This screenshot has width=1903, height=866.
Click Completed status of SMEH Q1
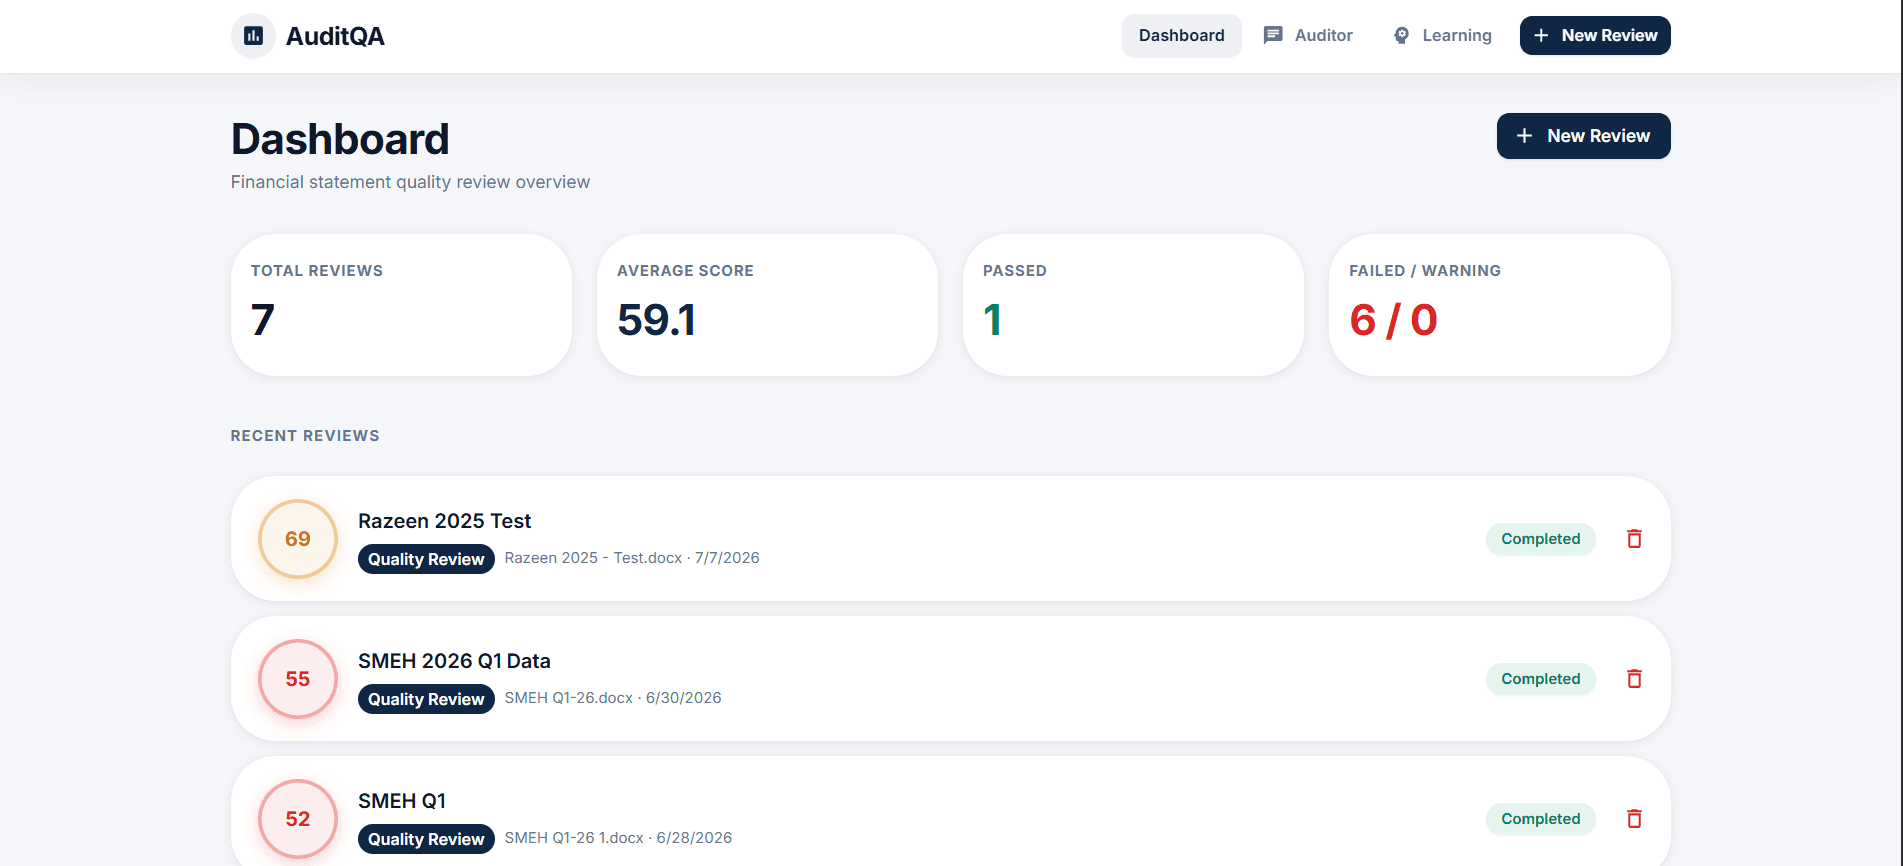[x=1540, y=819]
